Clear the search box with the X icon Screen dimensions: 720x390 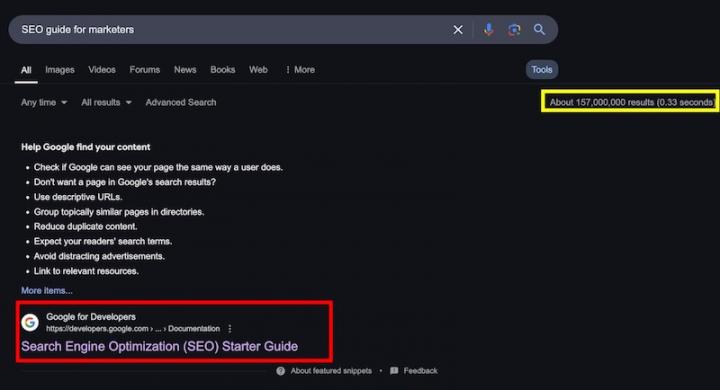458,30
